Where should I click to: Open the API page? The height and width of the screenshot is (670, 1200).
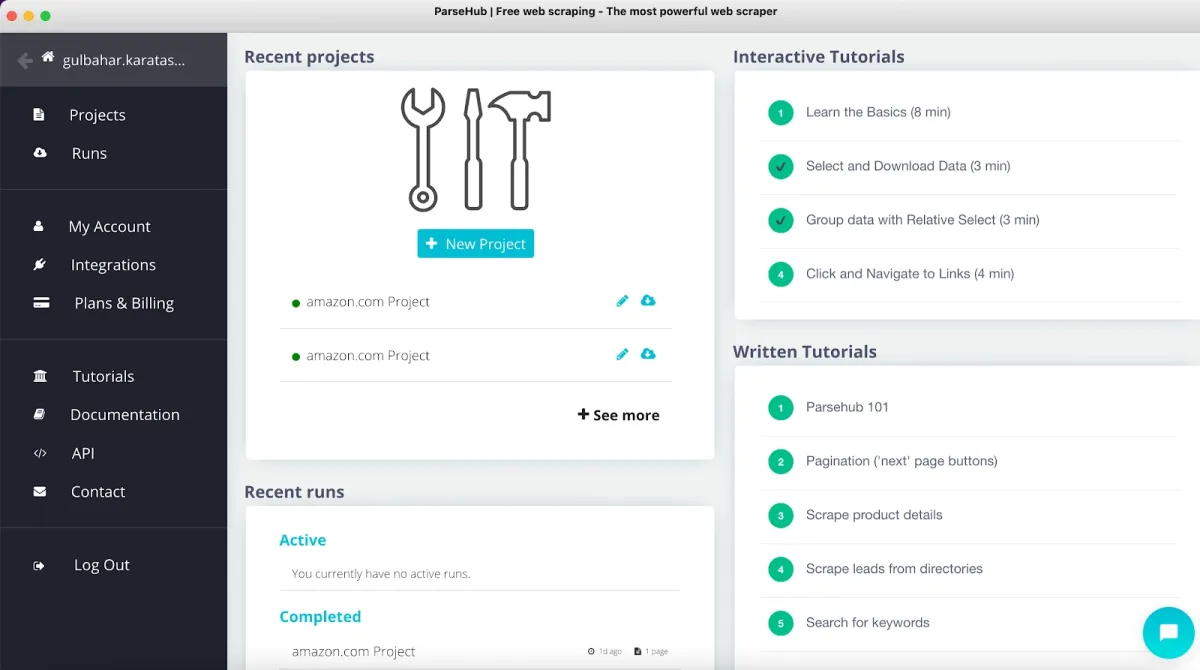coord(83,453)
